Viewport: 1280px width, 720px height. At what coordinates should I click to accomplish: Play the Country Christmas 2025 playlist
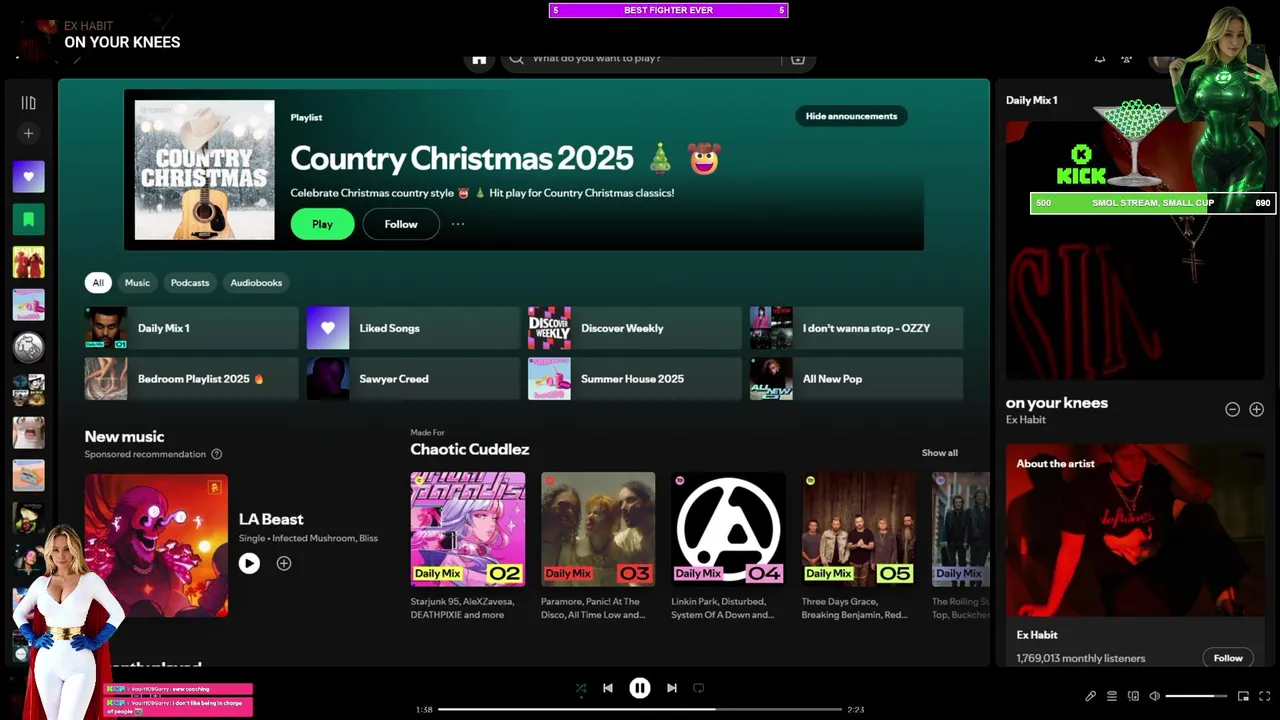coord(322,224)
